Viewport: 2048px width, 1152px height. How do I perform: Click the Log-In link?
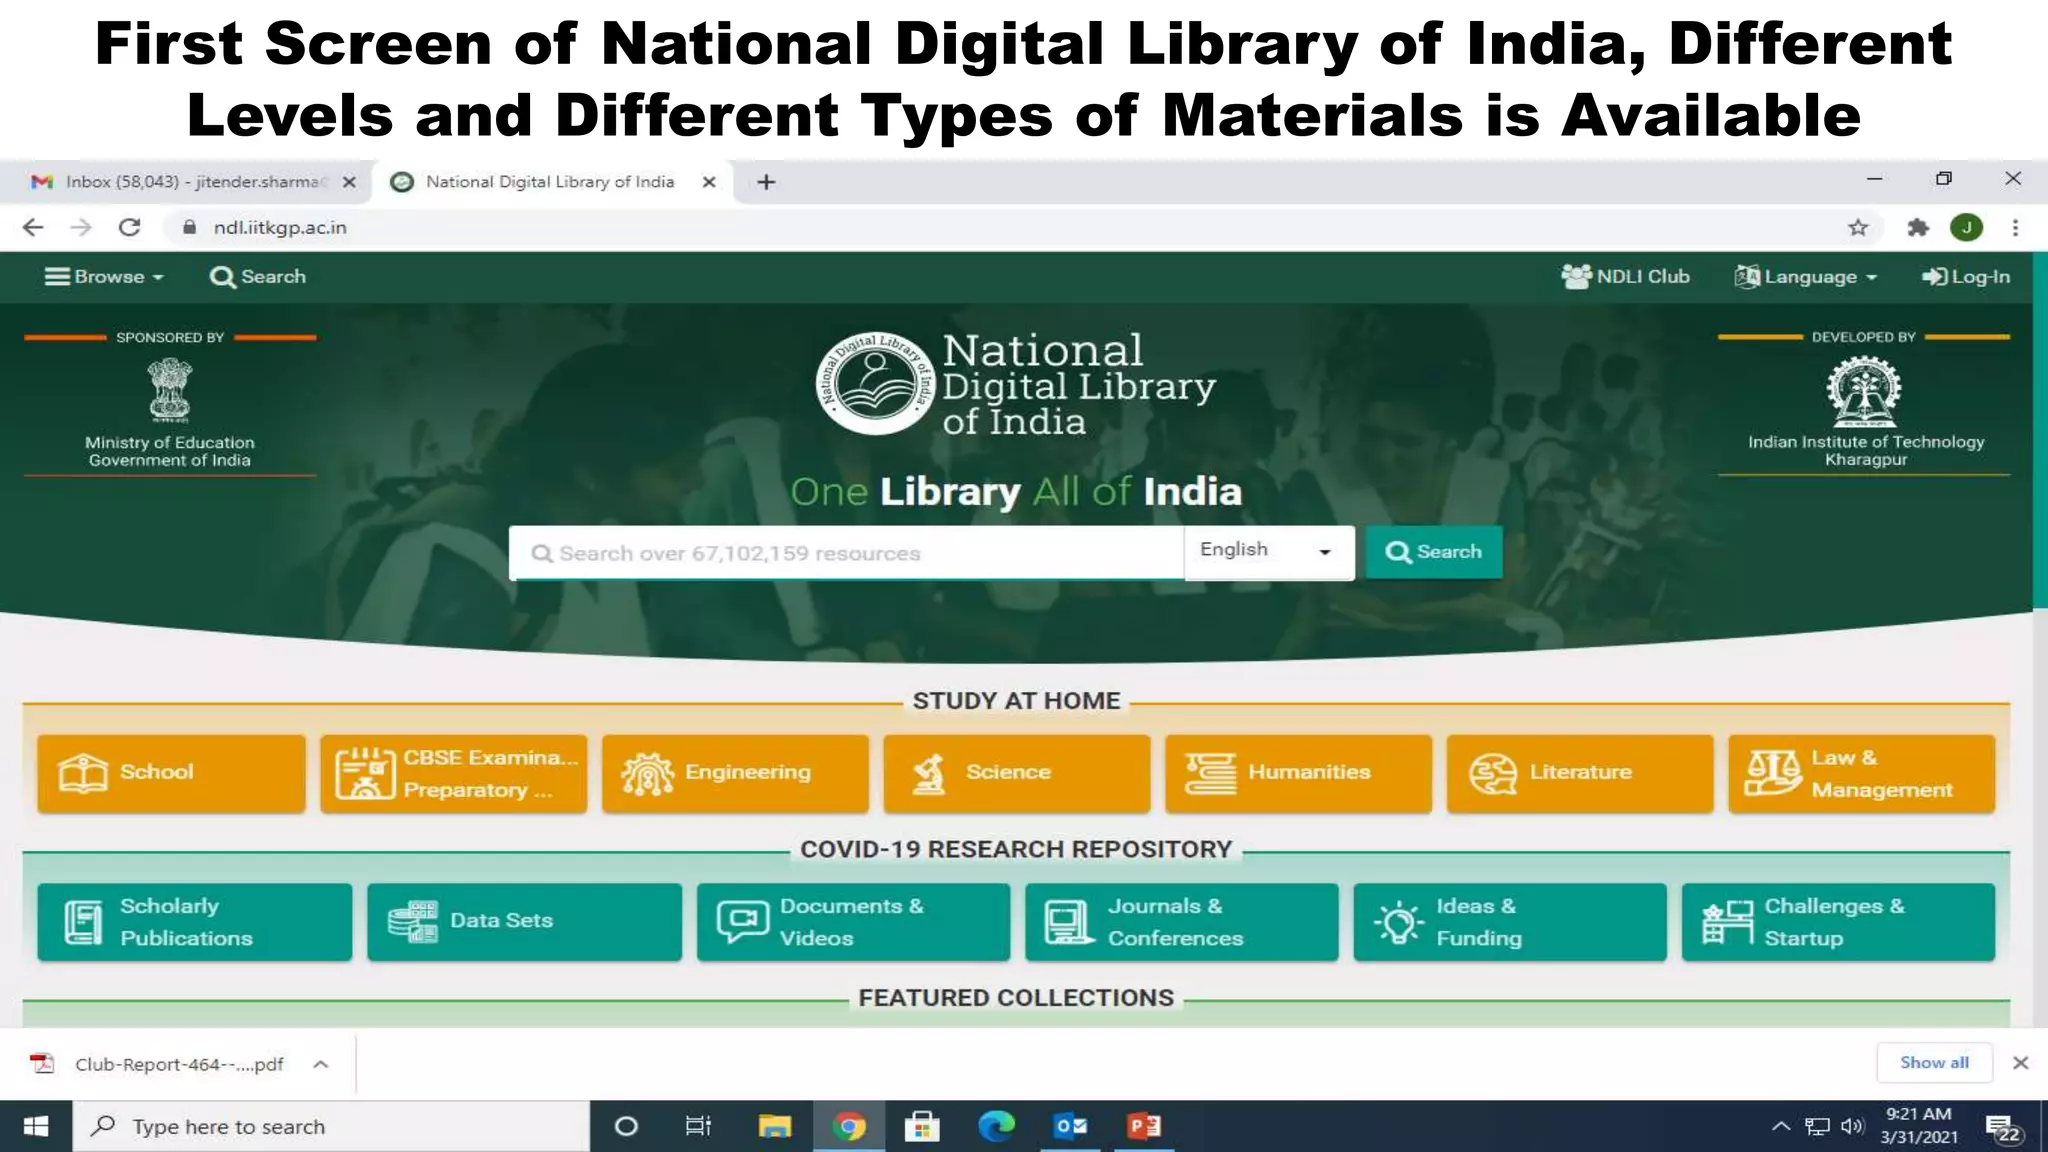[x=1966, y=277]
